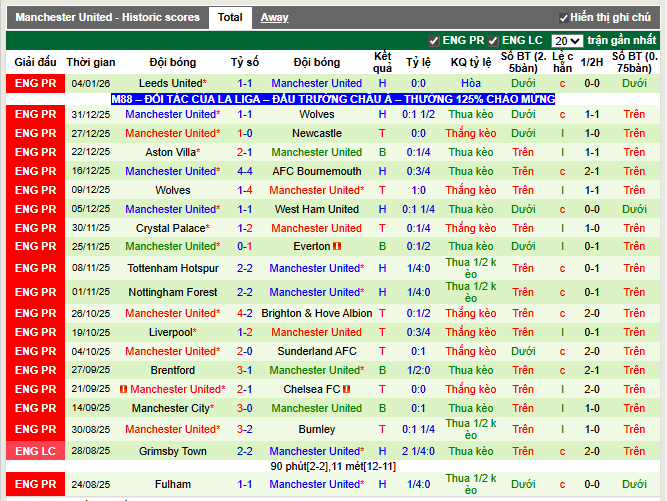Click the date 27/12/25
667x501 pixels.
pyautogui.click(x=91, y=134)
